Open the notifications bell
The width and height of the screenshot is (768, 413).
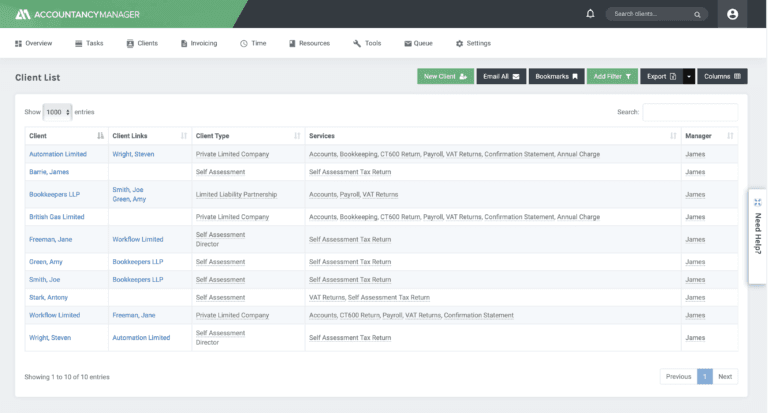(590, 14)
